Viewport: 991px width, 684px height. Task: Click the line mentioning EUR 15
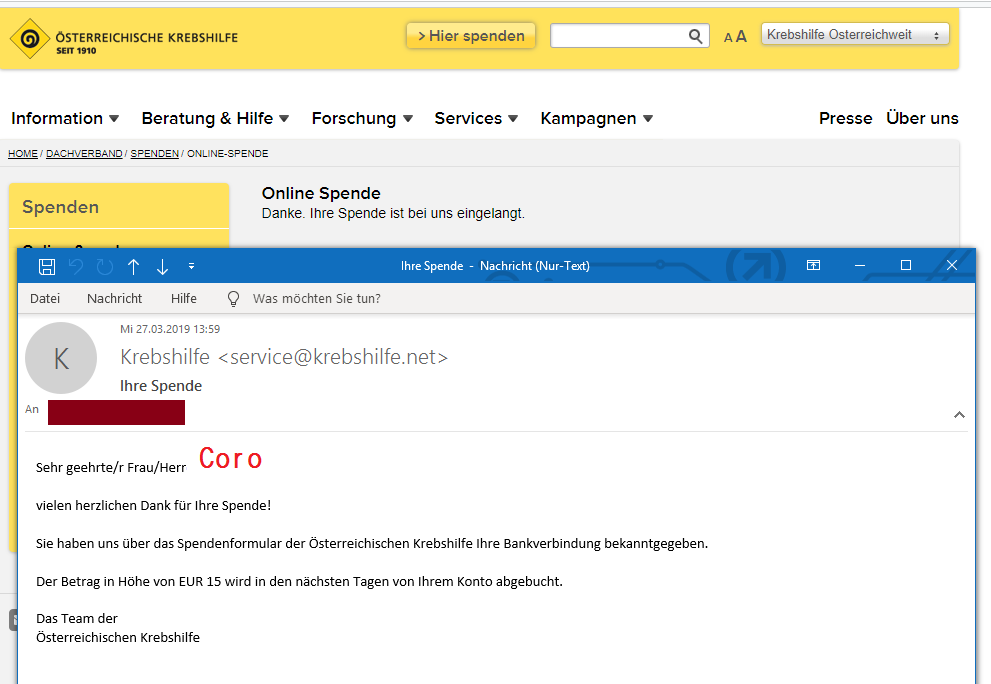[299, 582]
